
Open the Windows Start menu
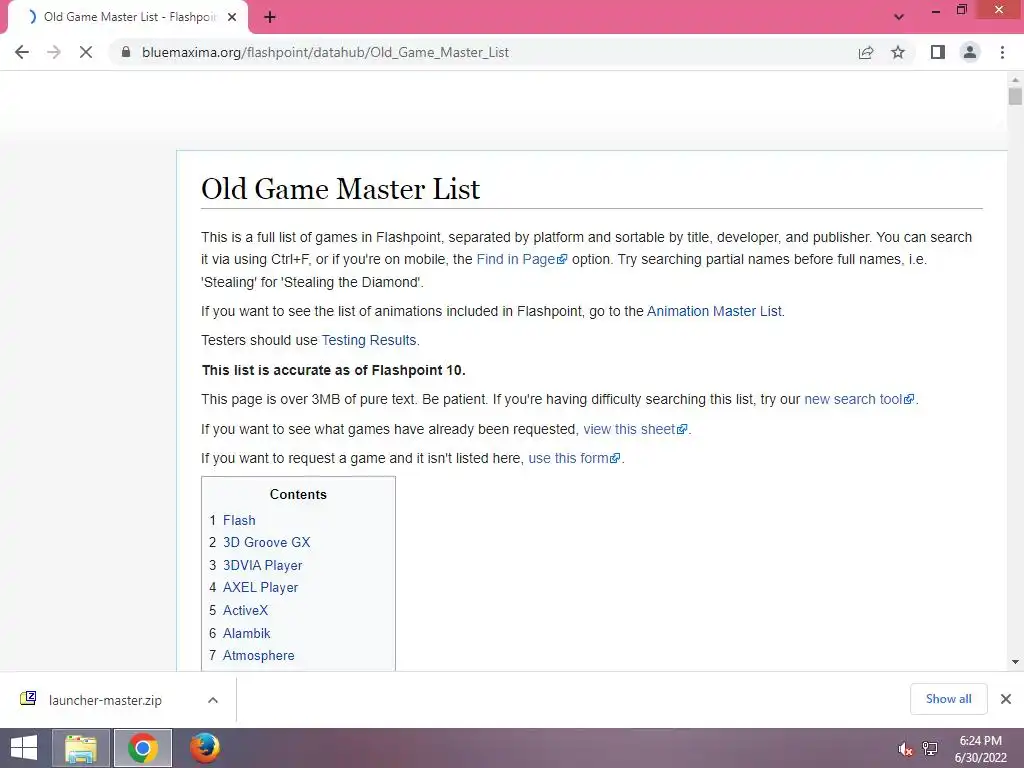click(x=24, y=748)
